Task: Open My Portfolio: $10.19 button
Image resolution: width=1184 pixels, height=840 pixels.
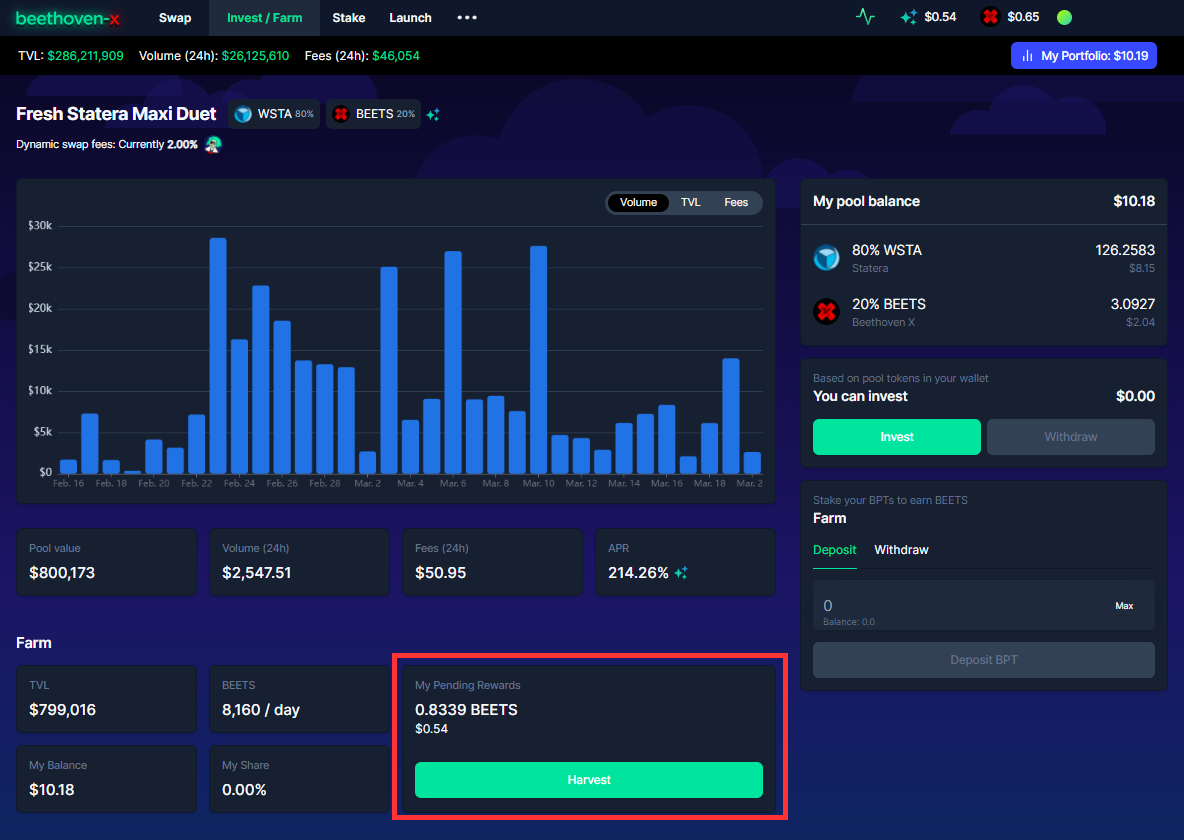Action: [1084, 56]
